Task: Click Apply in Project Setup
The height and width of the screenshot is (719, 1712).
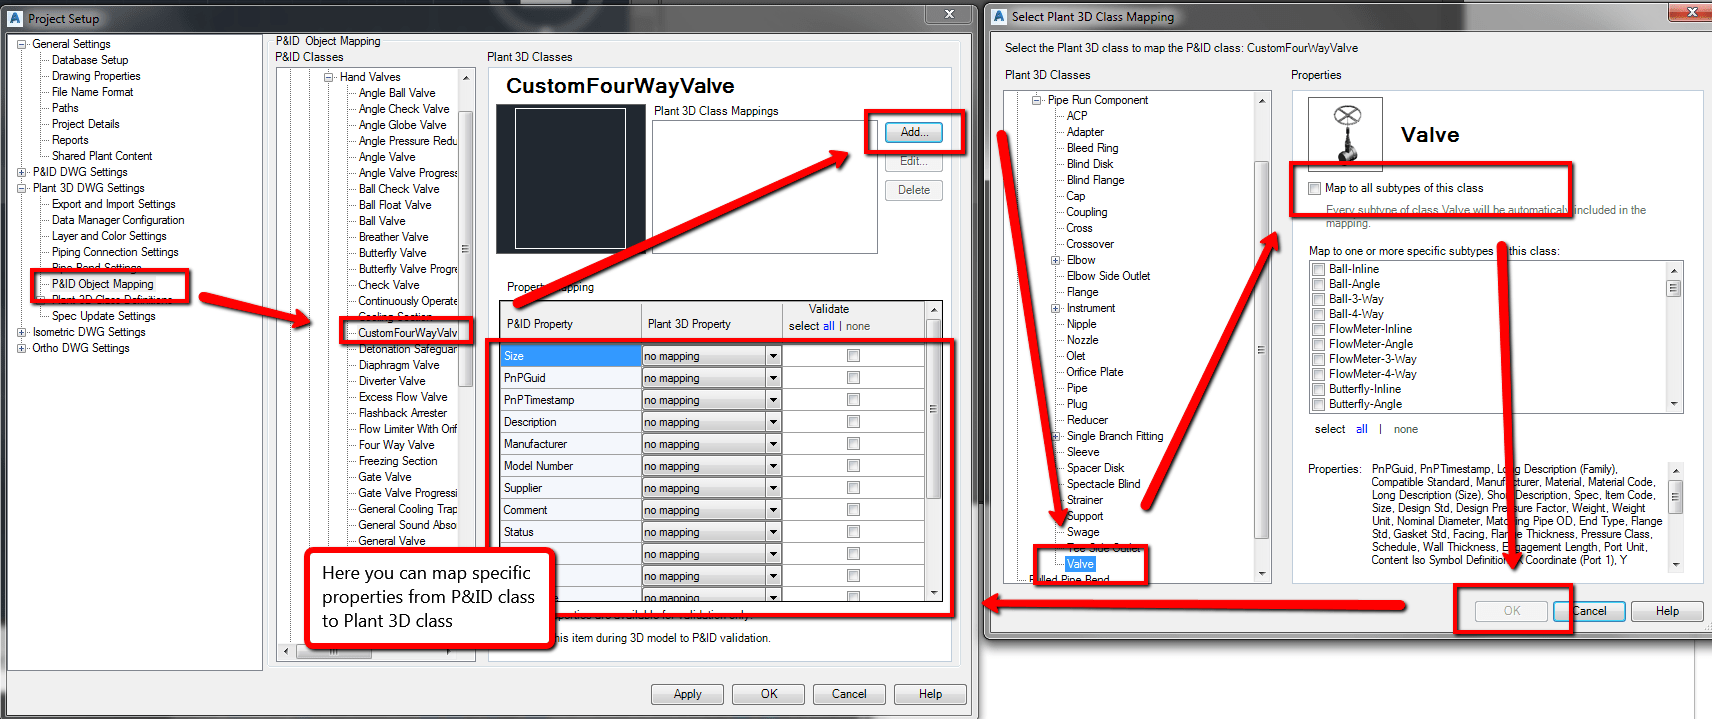Action: (688, 694)
